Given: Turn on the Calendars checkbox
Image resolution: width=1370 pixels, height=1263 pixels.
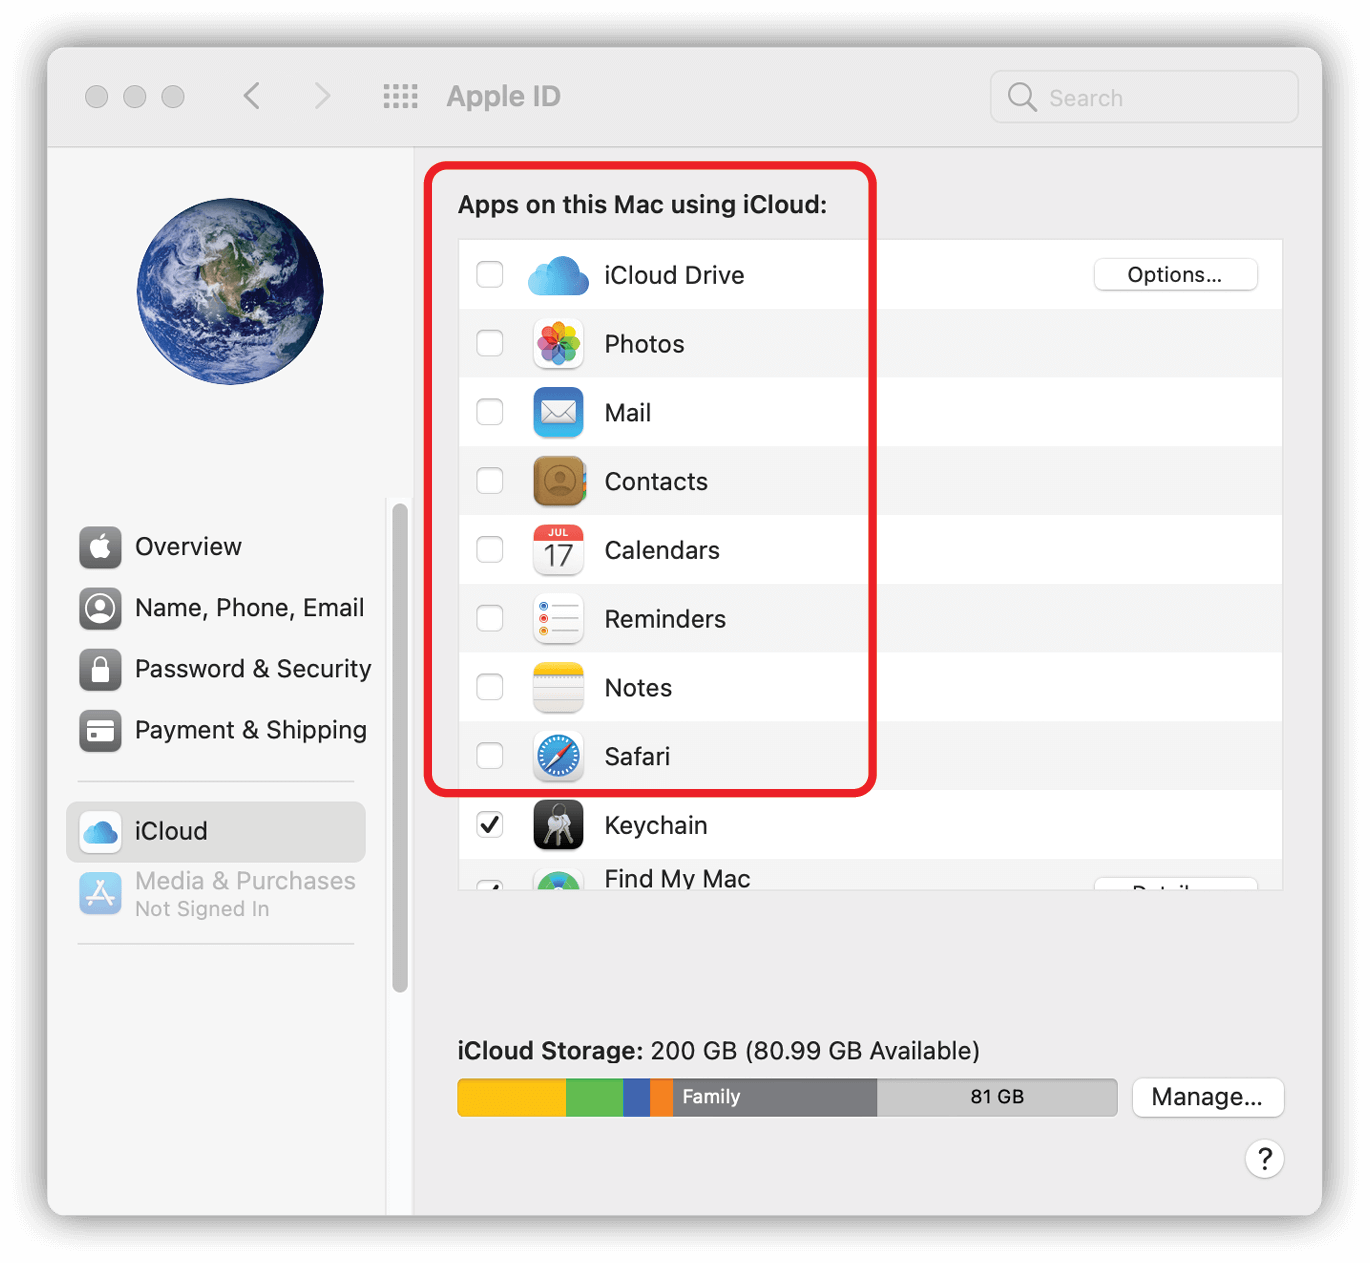Looking at the screenshot, I should 490,549.
